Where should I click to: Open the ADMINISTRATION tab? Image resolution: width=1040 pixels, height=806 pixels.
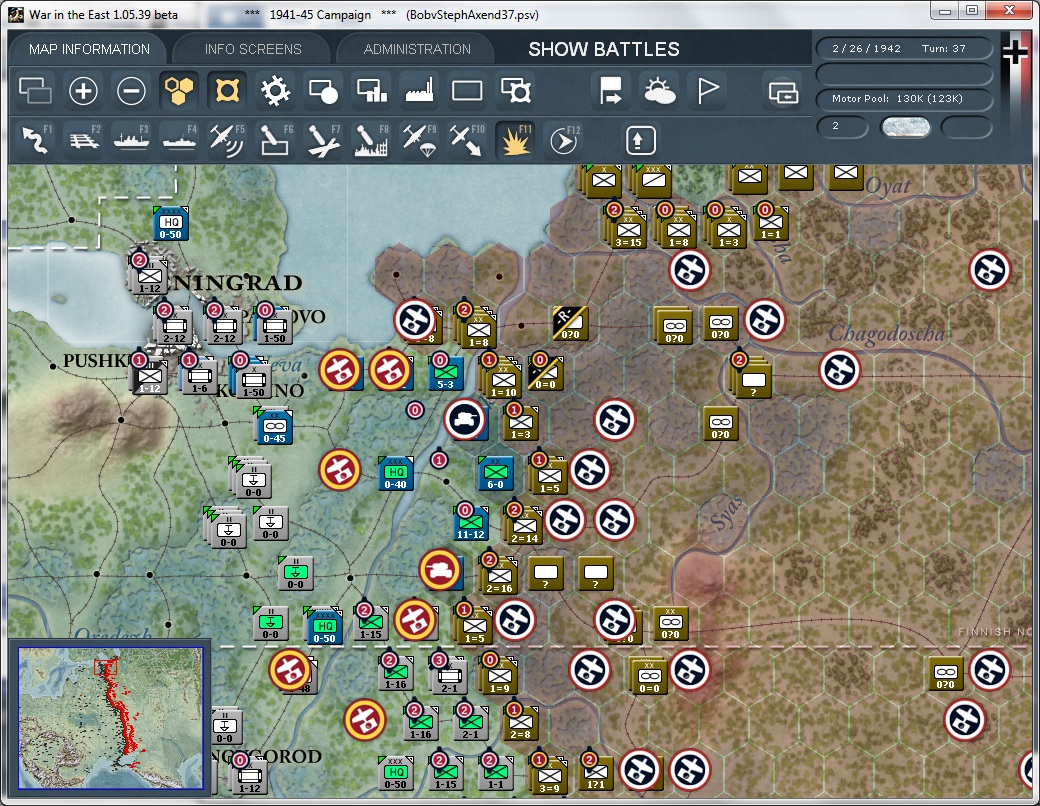(x=417, y=49)
